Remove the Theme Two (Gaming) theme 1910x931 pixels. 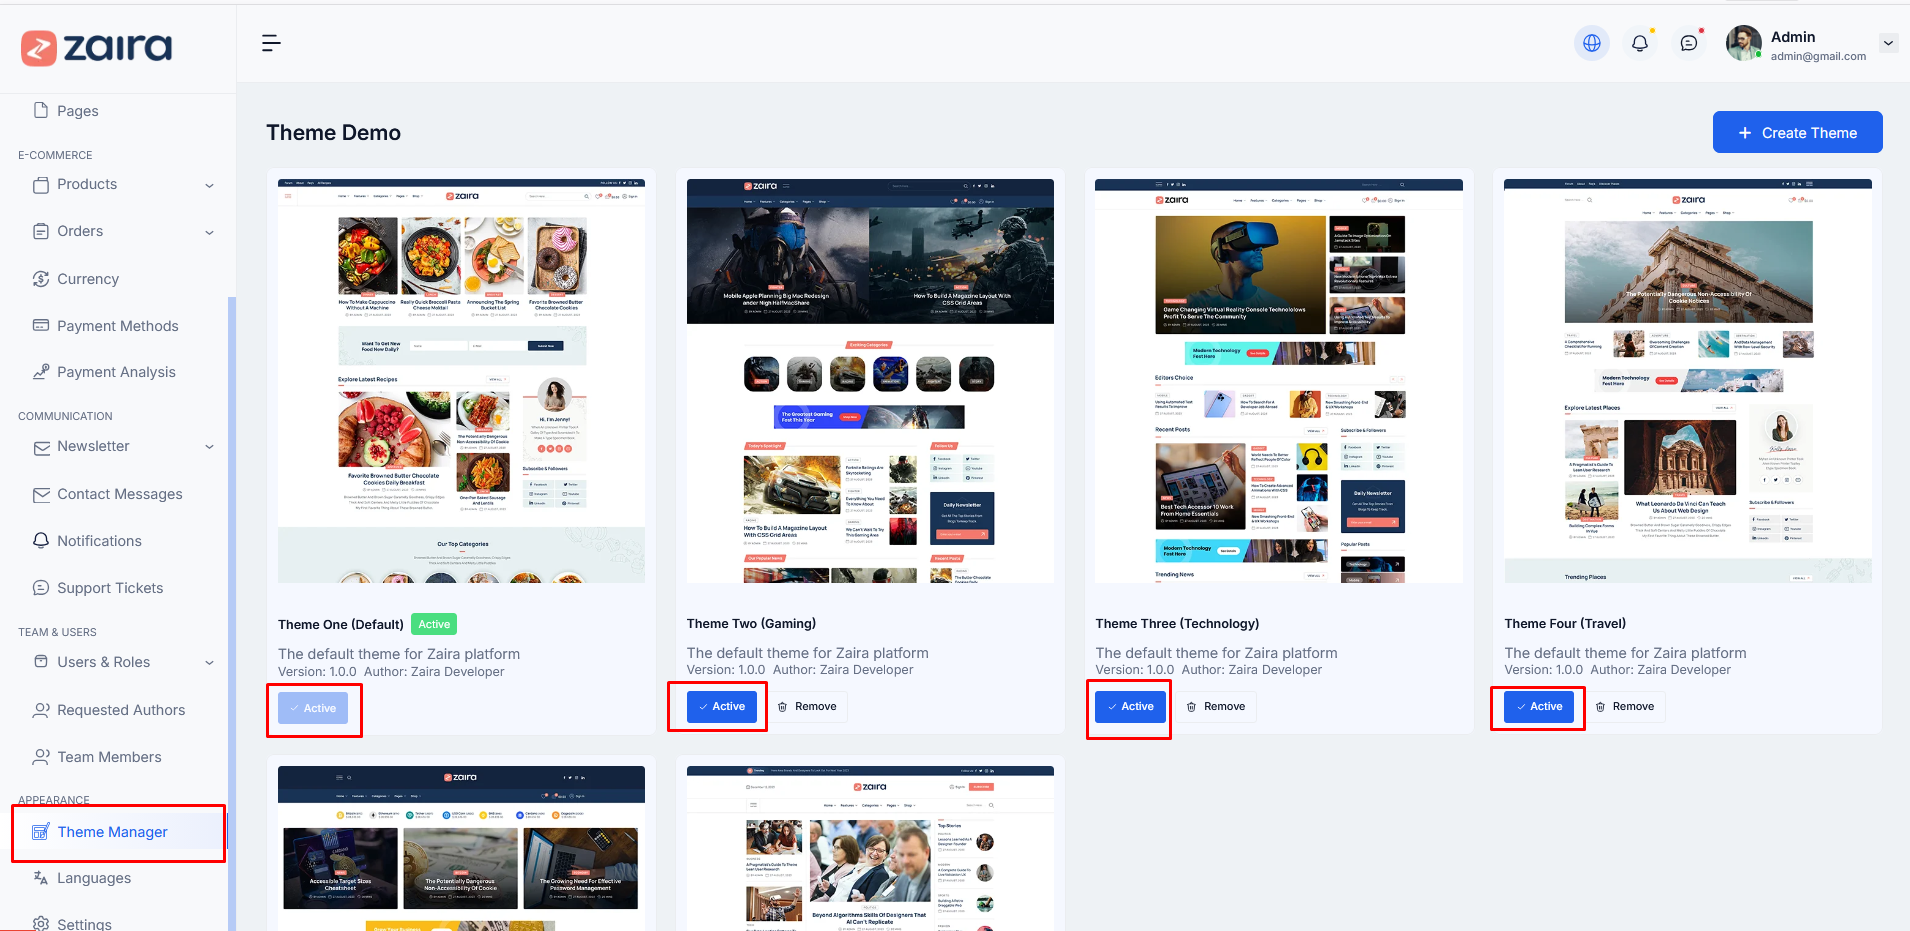807,706
